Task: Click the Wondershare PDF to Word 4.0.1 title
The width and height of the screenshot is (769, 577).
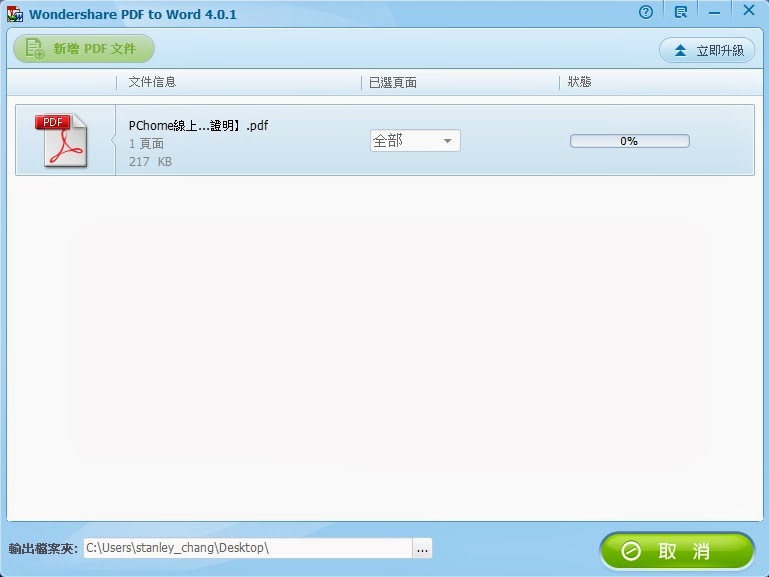Action: pyautogui.click(x=133, y=14)
